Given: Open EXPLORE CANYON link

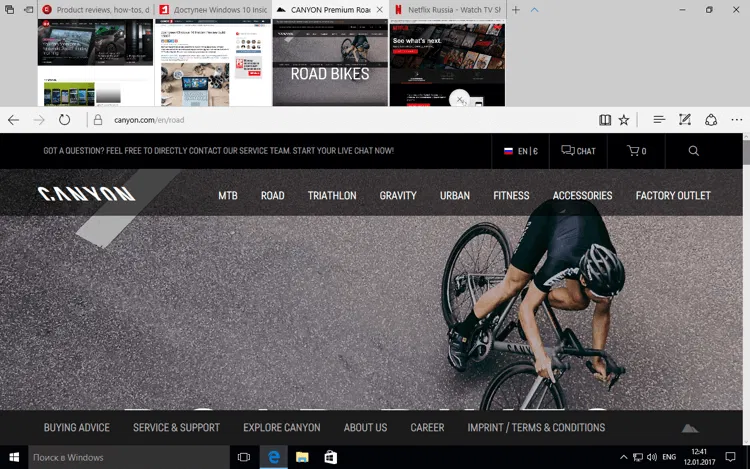Looking at the screenshot, I should click(282, 427).
